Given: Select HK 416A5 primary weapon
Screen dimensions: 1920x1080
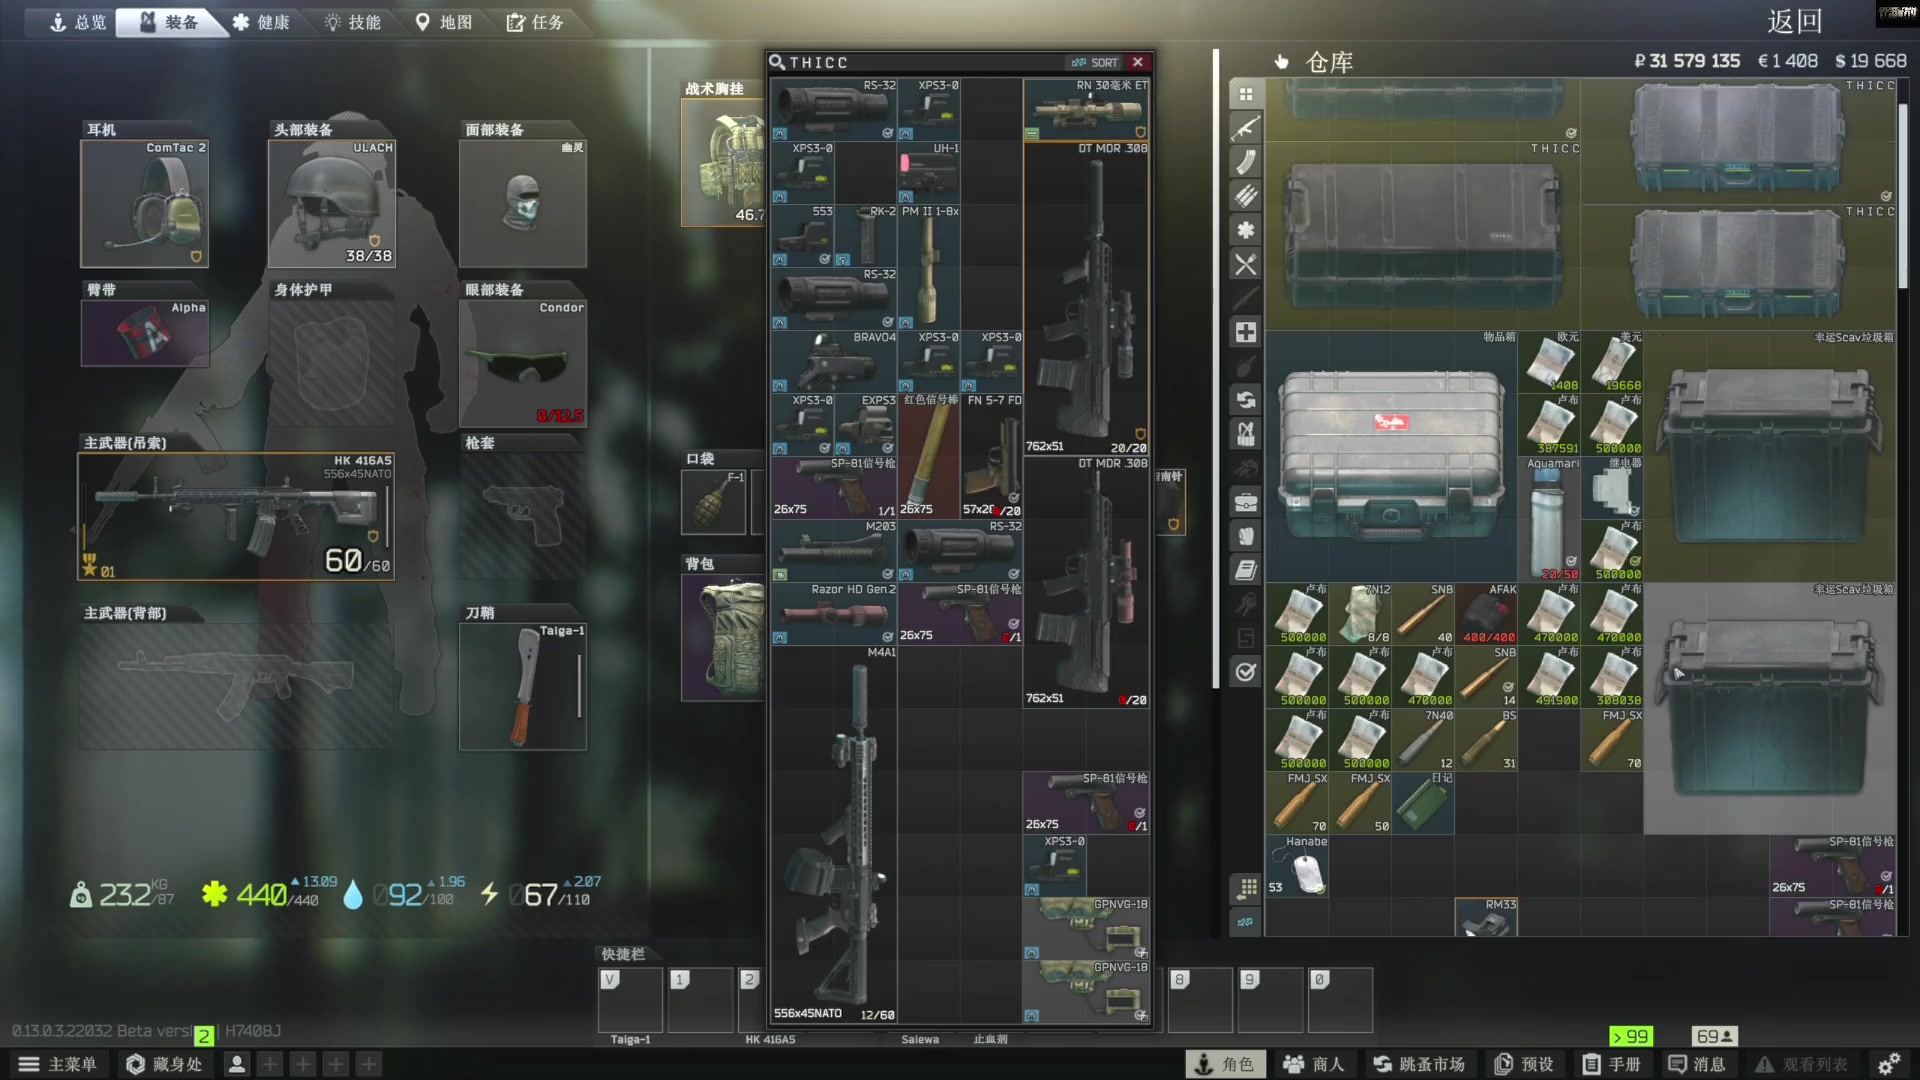Looking at the screenshot, I should (x=236, y=516).
